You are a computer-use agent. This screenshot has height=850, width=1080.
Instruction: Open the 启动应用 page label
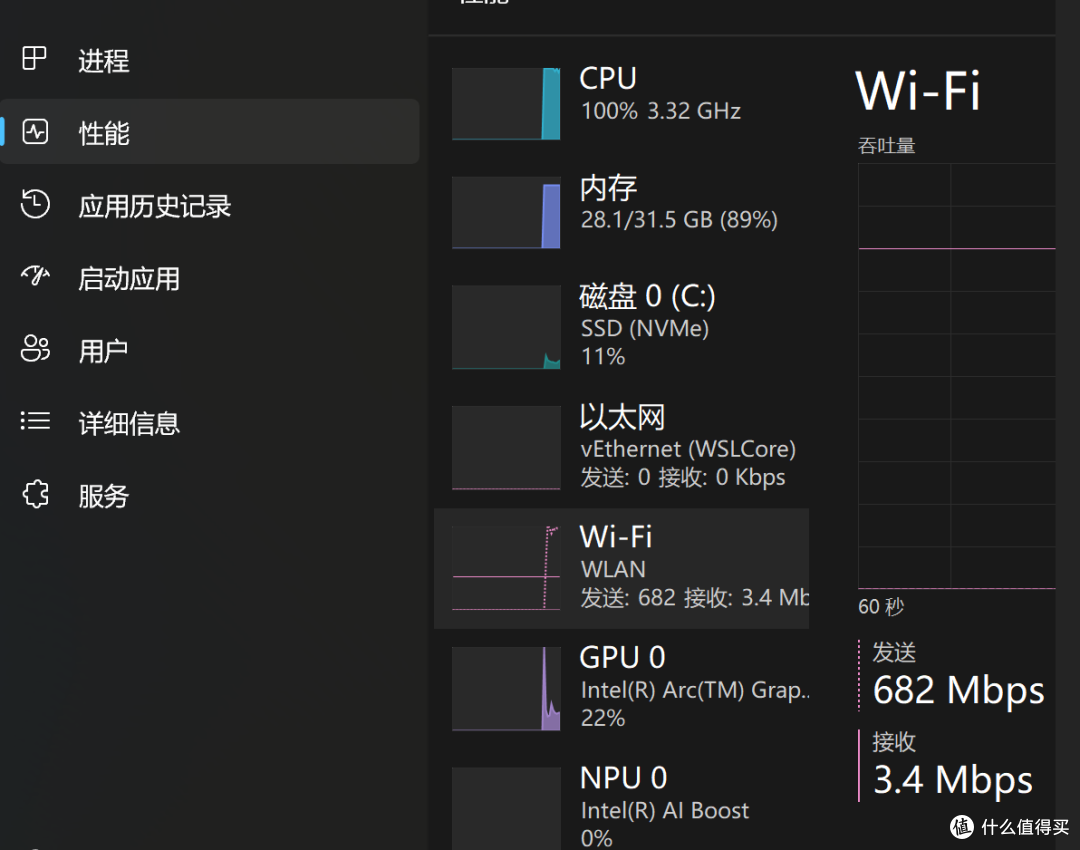pos(129,279)
